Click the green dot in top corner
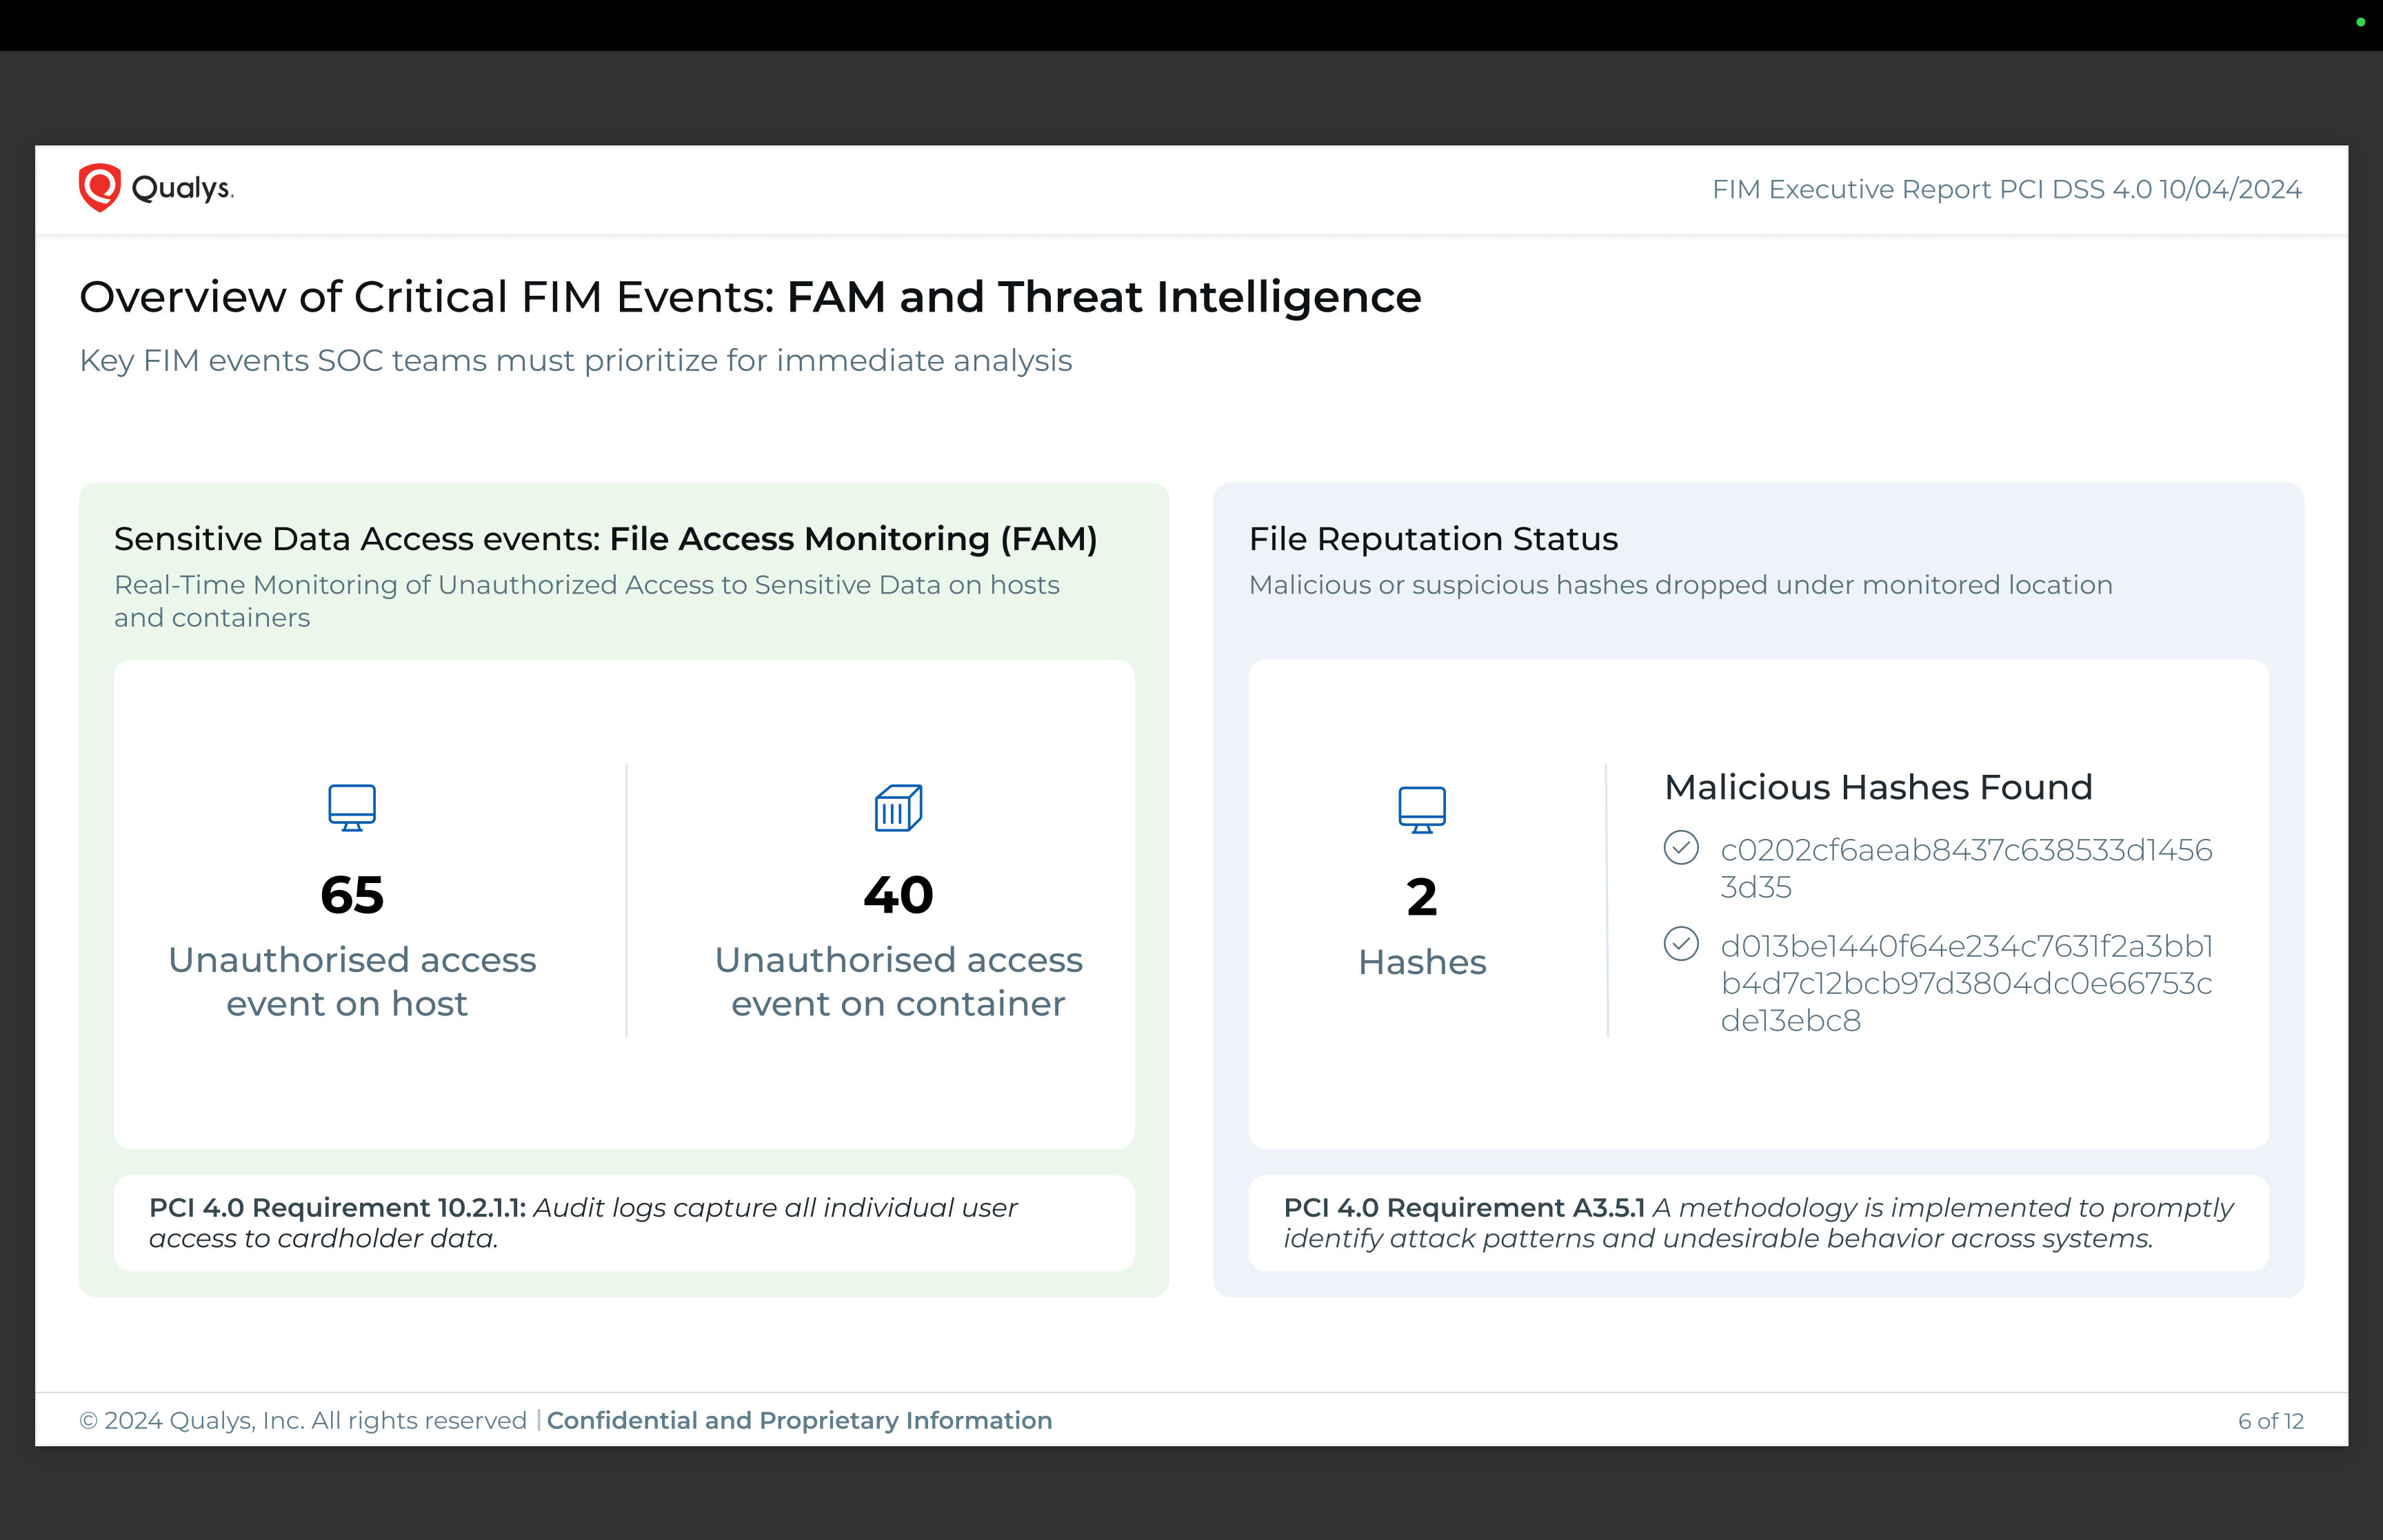Image resolution: width=2383 pixels, height=1540 pixels. [2360, 22]
